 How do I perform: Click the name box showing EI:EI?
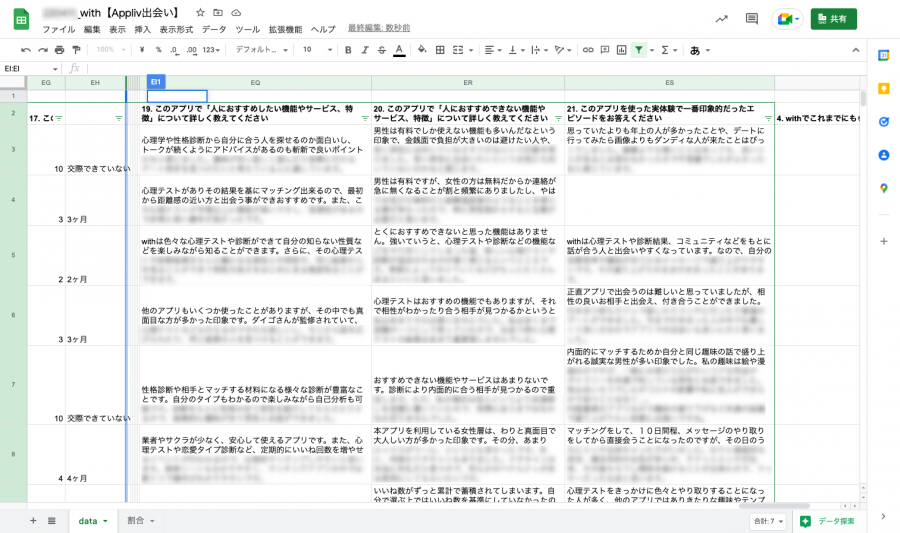tap(31, 69)
